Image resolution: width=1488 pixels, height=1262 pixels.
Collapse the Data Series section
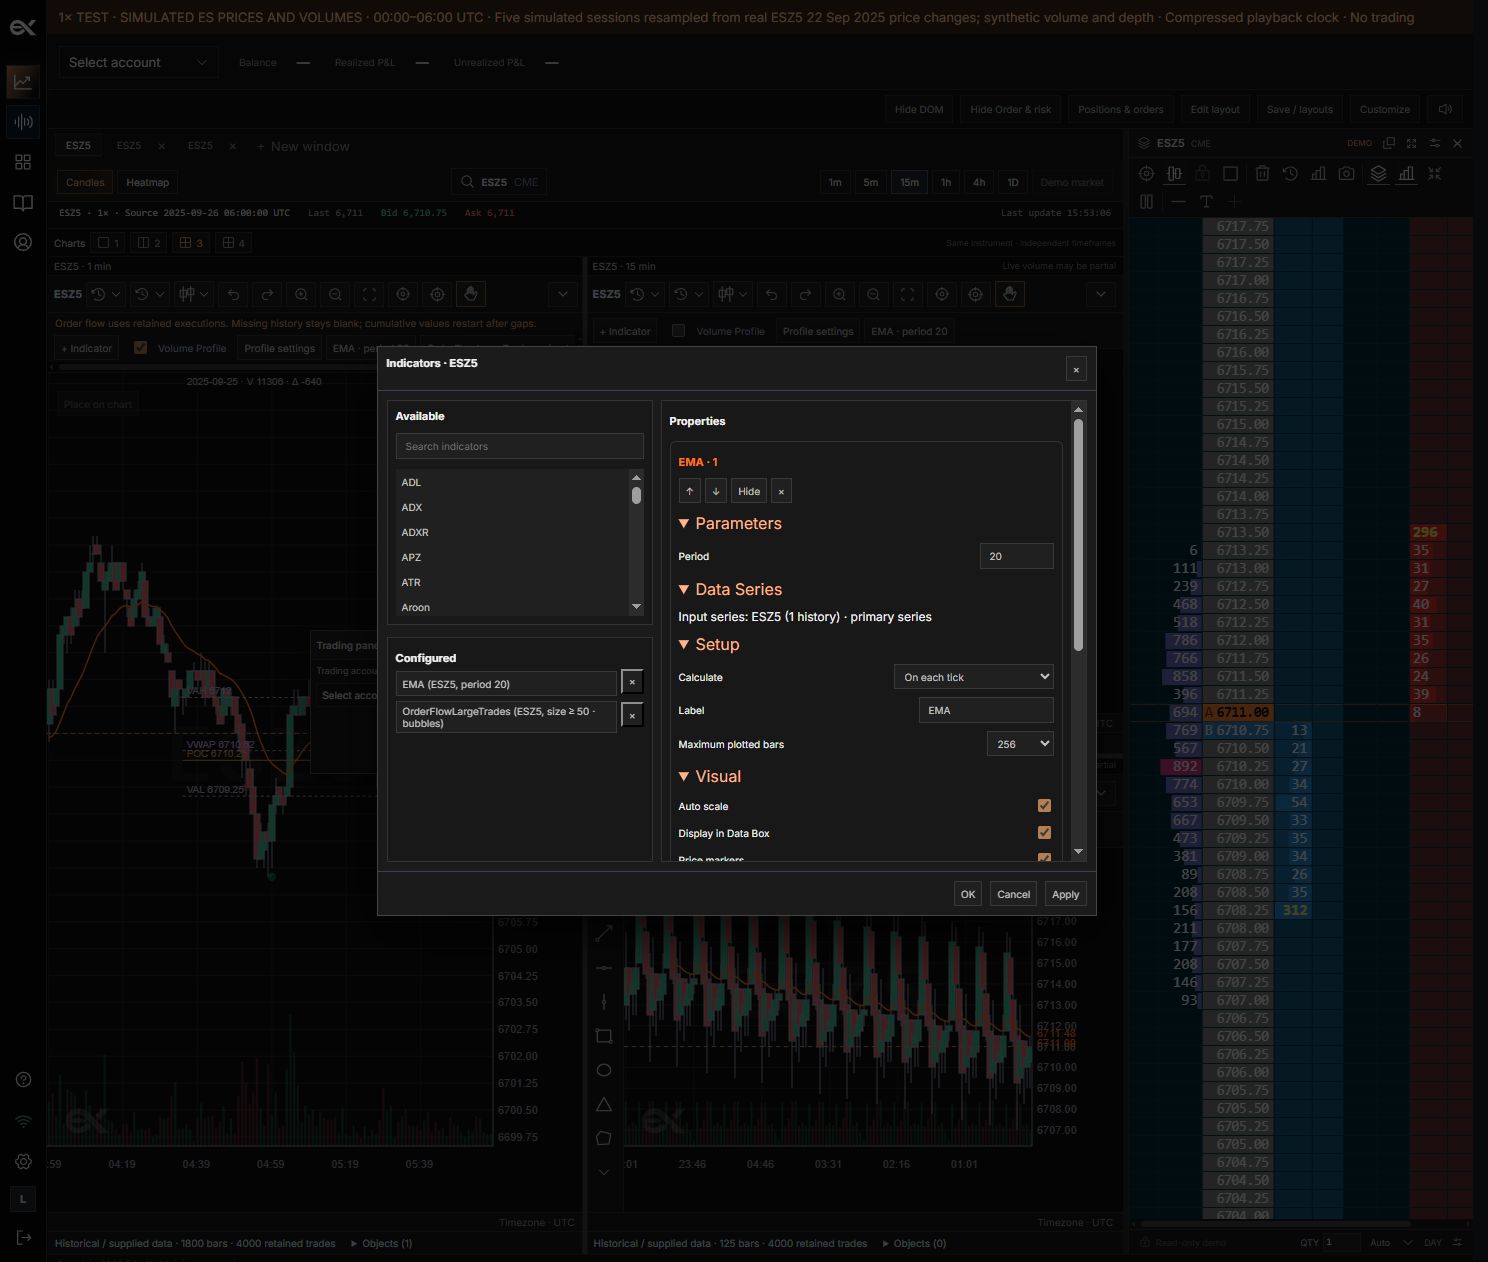(x=730, y=589)
